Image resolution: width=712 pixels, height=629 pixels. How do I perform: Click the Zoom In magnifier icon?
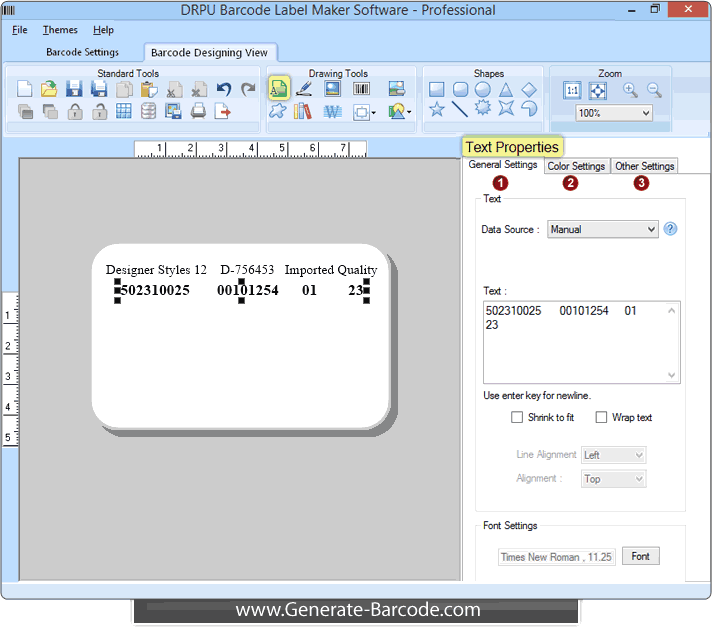click(x=630, y=90)
